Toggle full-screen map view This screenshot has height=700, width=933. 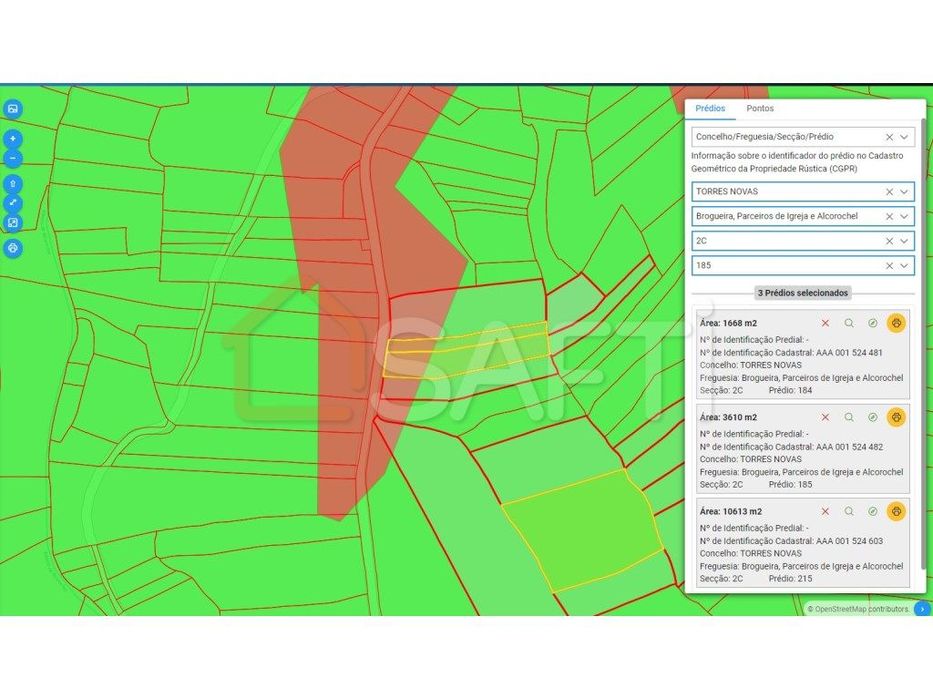point(13,203)
